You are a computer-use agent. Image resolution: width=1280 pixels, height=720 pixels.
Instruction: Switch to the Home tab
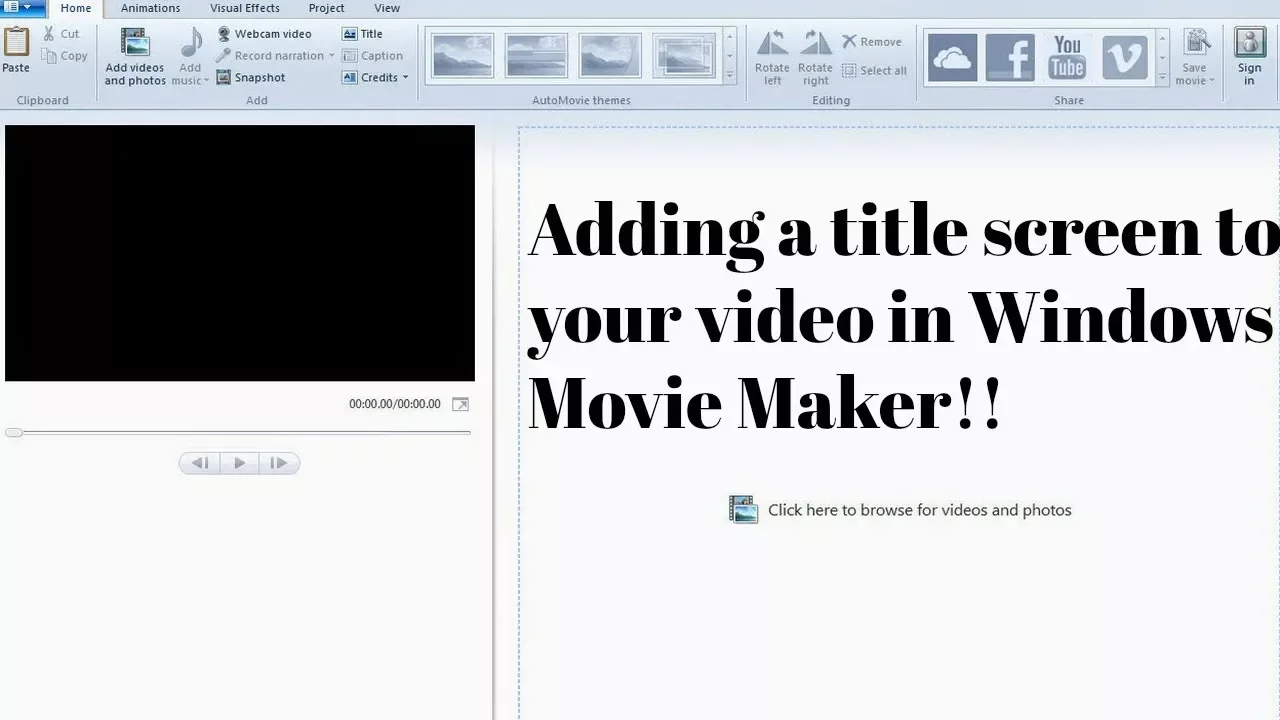[76, 8]
